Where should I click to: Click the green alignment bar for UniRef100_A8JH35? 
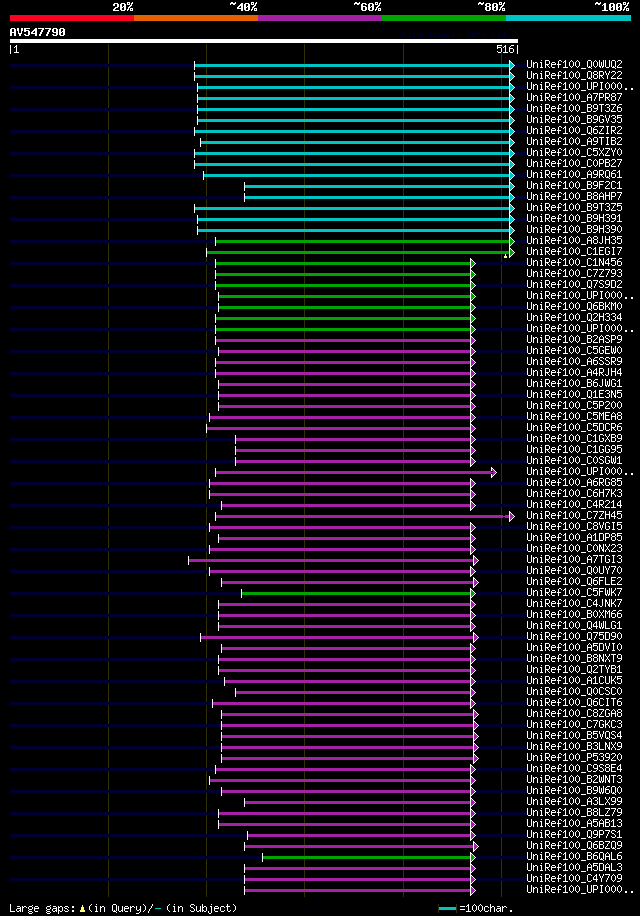pyautogui.click(x=363, y=241)
